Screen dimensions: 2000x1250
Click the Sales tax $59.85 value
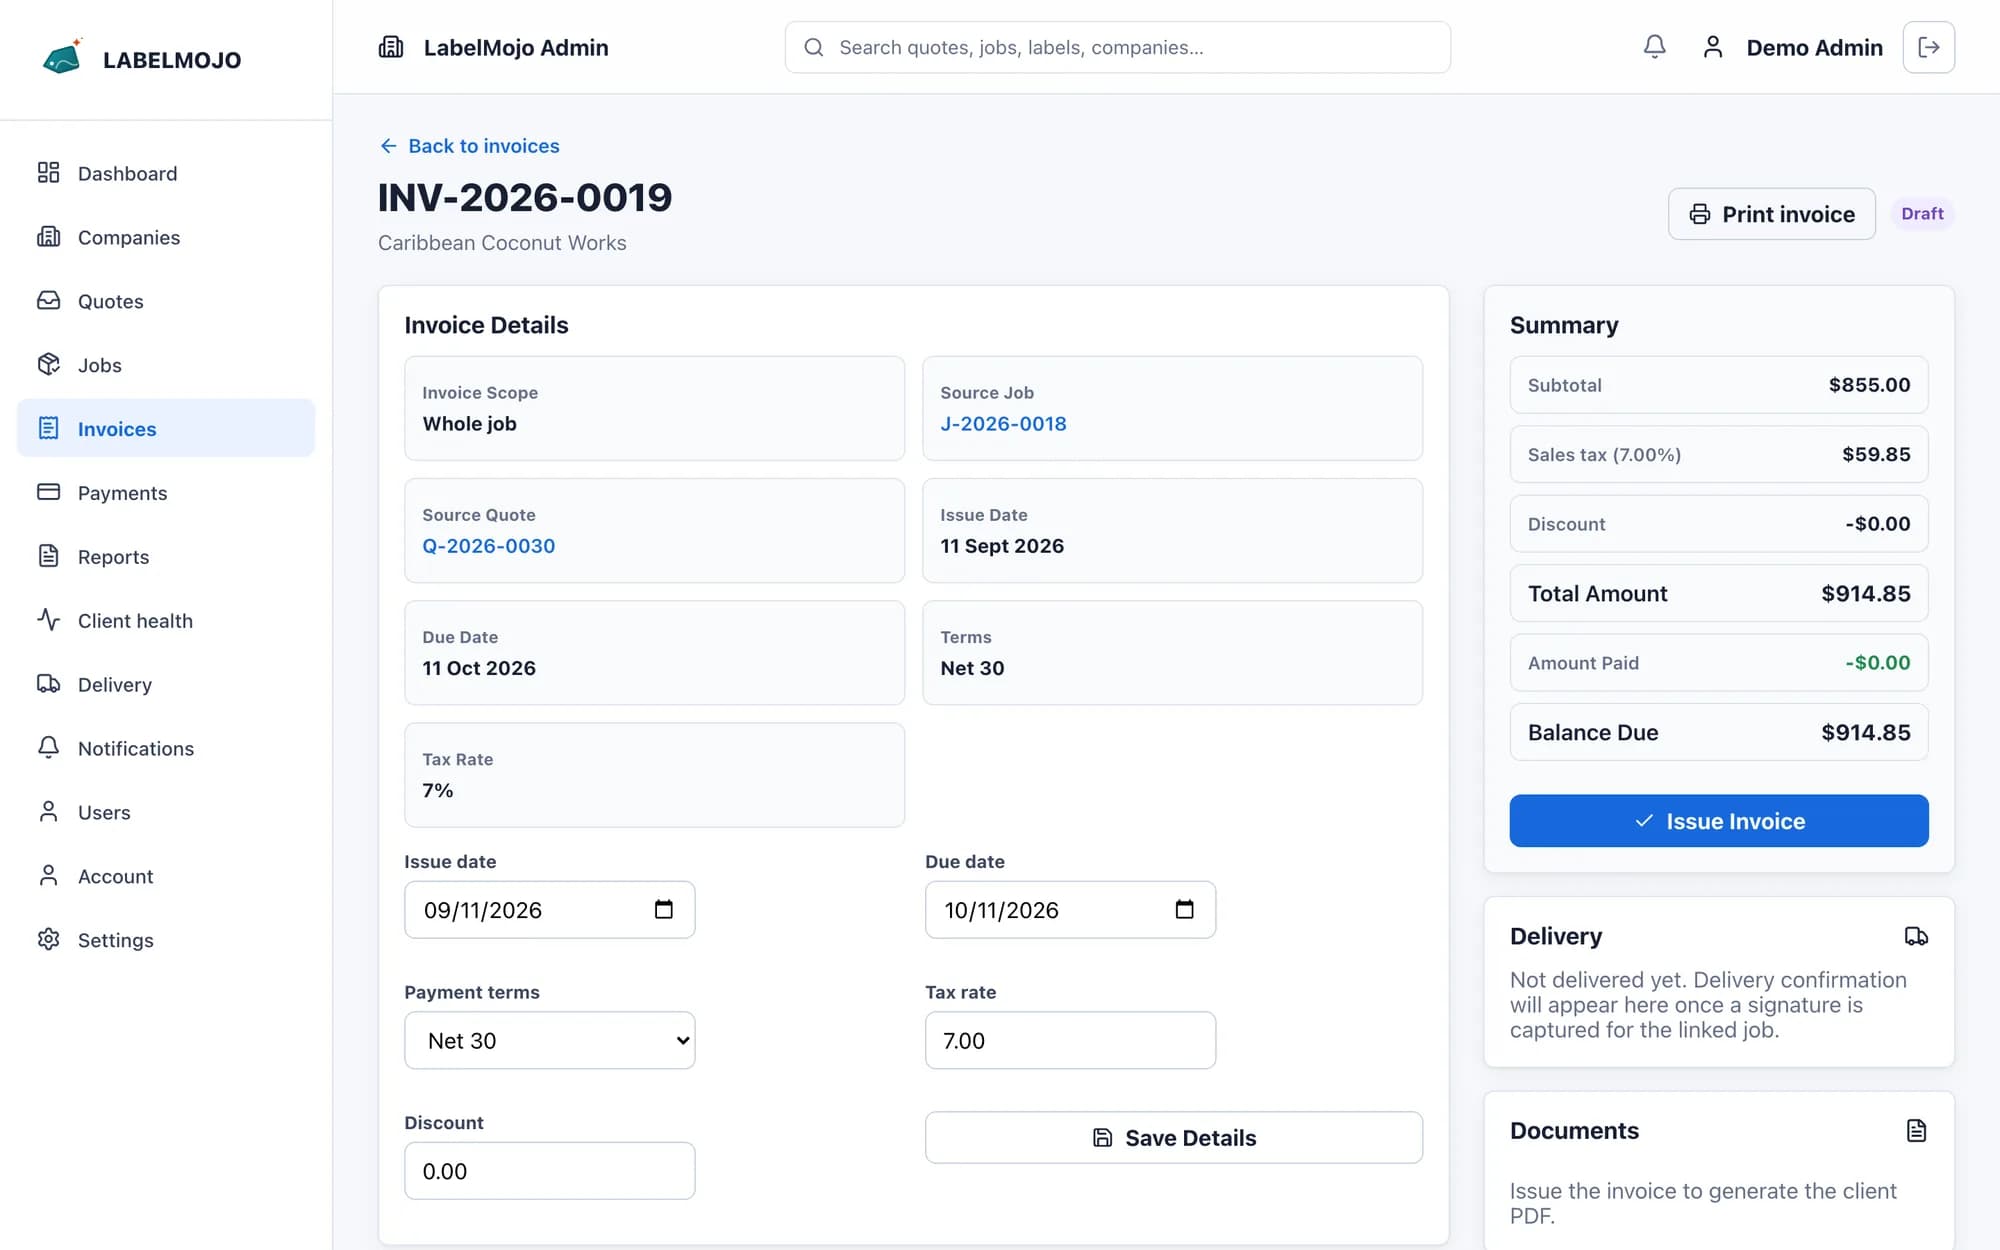[x=1876, y=454]
